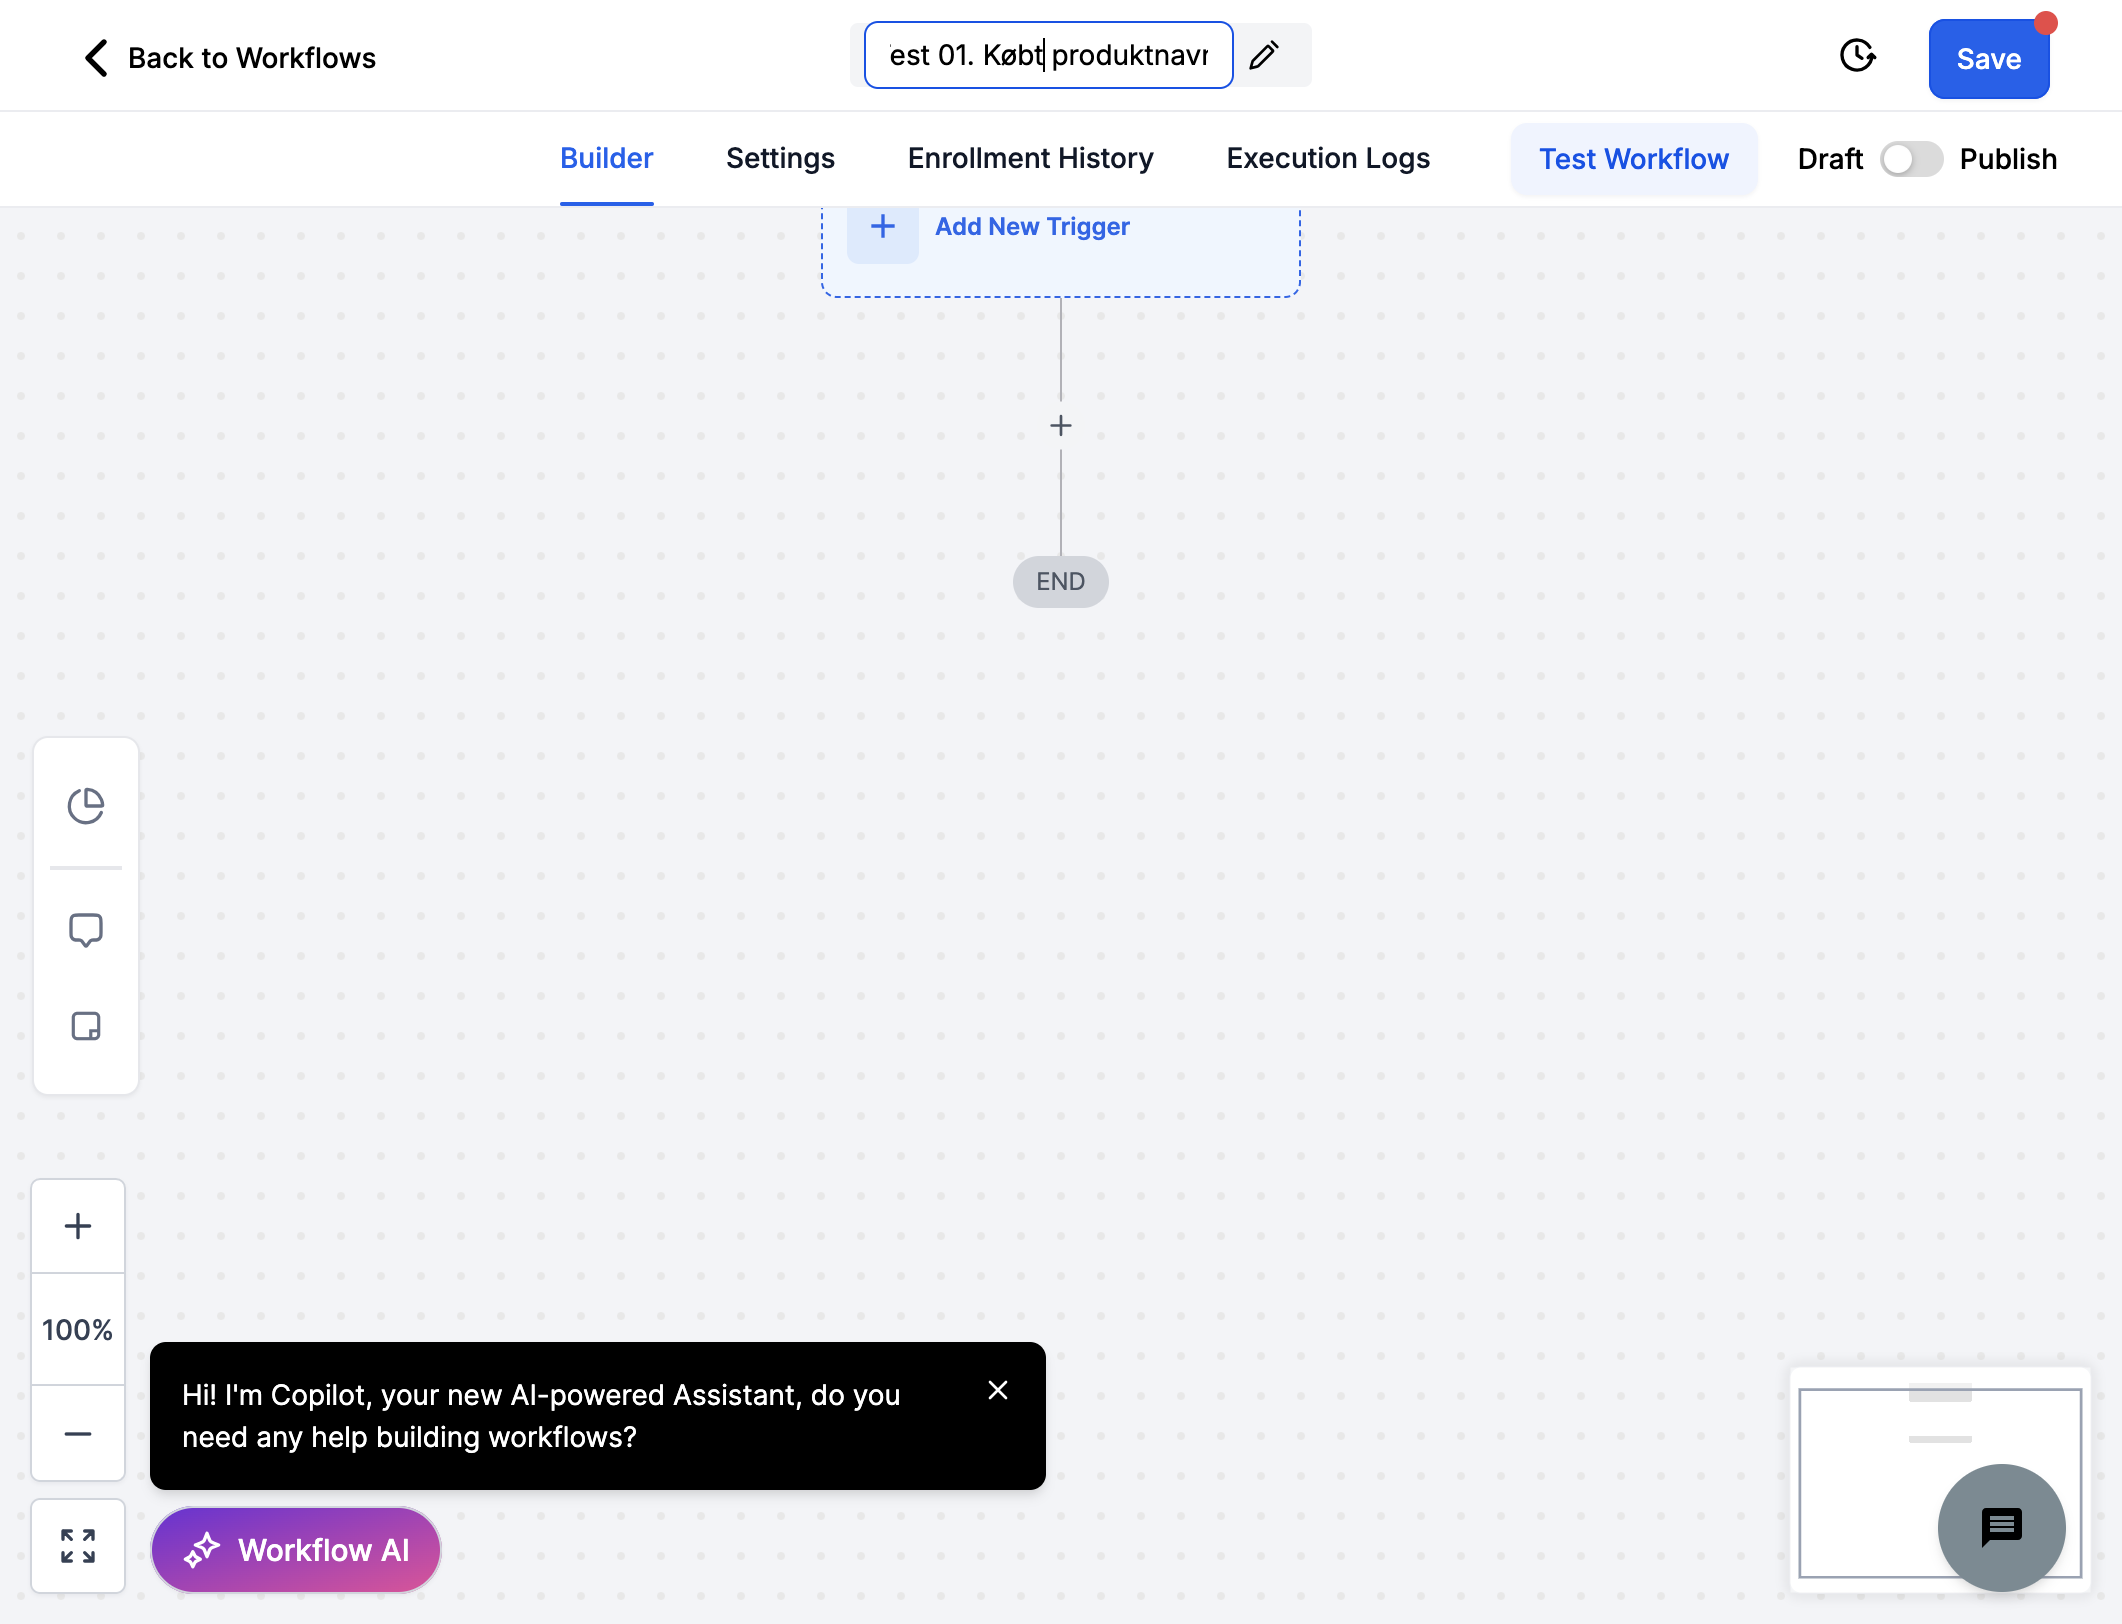Click the Test Workflow button
The width and height of the screenshot is (2122, 1624).
coord(1633,159)
